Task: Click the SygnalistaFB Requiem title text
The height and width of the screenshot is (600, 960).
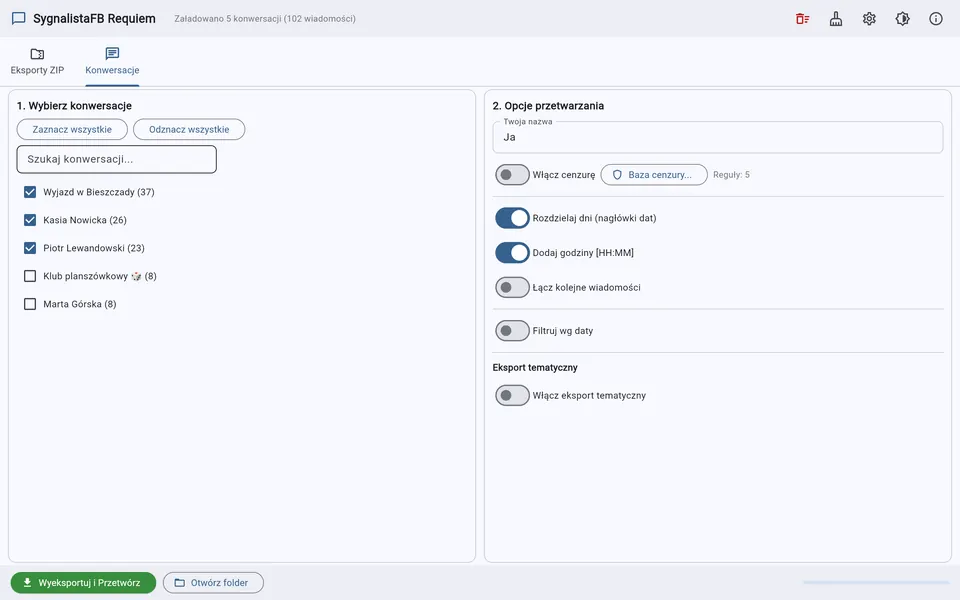Action: coord(94,19)
